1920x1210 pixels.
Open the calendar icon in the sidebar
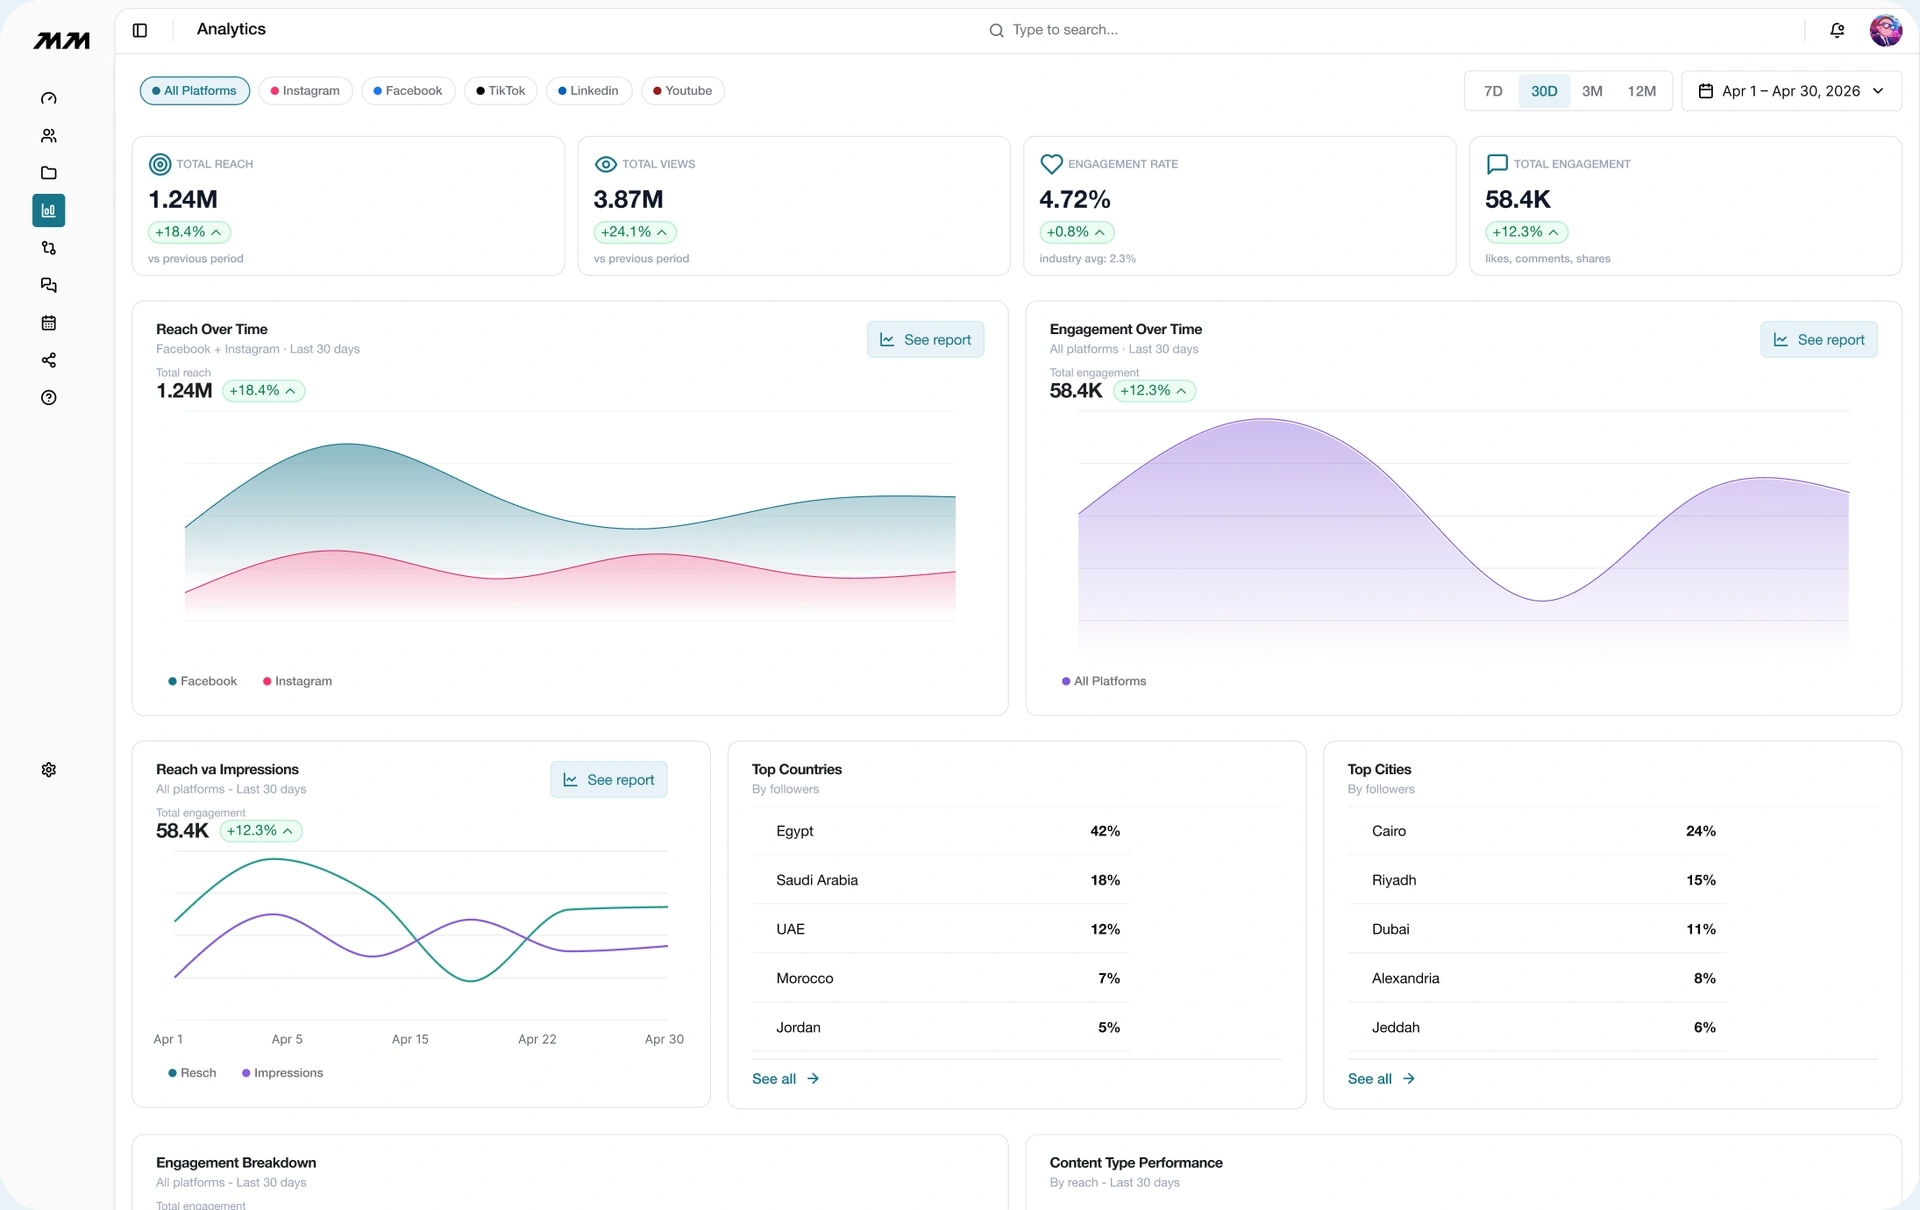48,323
